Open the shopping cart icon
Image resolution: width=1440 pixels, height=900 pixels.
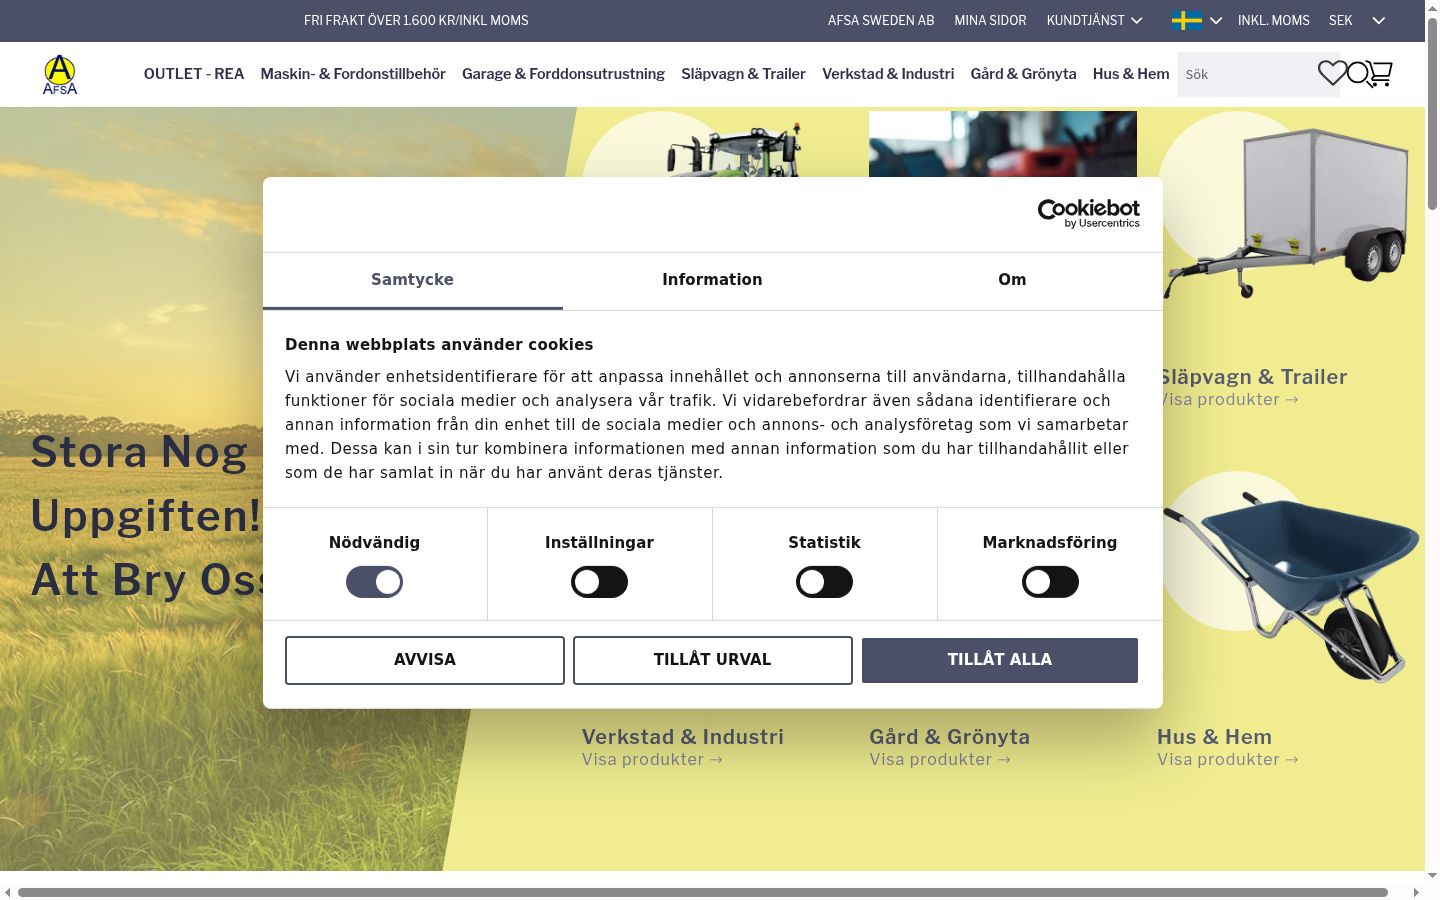pos(1380,74)
